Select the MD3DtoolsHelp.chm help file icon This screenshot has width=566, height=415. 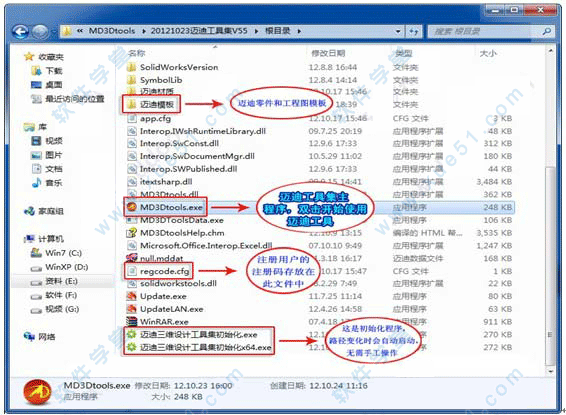tap(131, 233)
